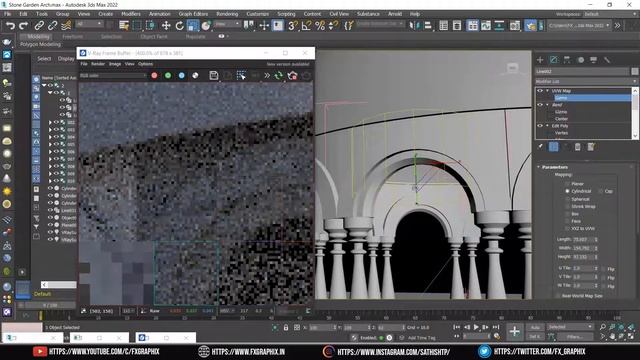Image resolution: width=640 pixels, height=360 pixels.
Task: Collapse the Edit Poly modifier subtree
Action: pyautogui.click(x=547, y=126)
